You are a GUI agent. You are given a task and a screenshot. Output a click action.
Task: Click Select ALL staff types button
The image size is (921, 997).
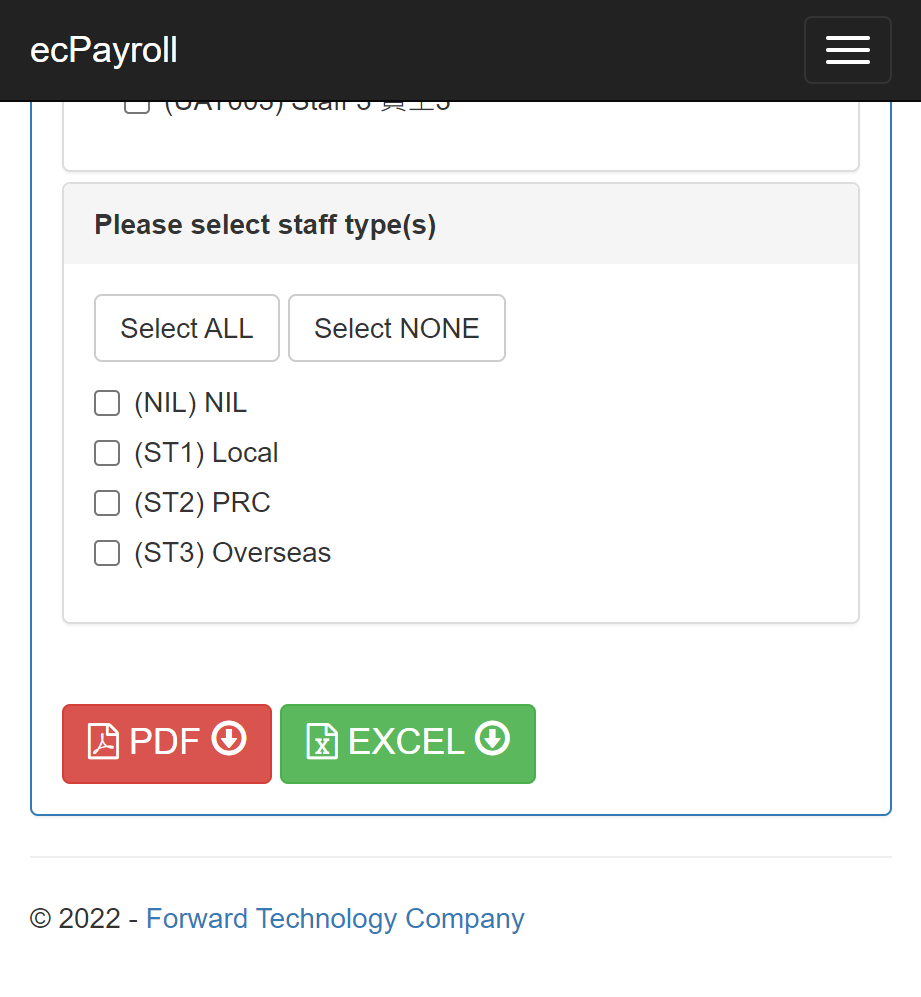point(187,328)
